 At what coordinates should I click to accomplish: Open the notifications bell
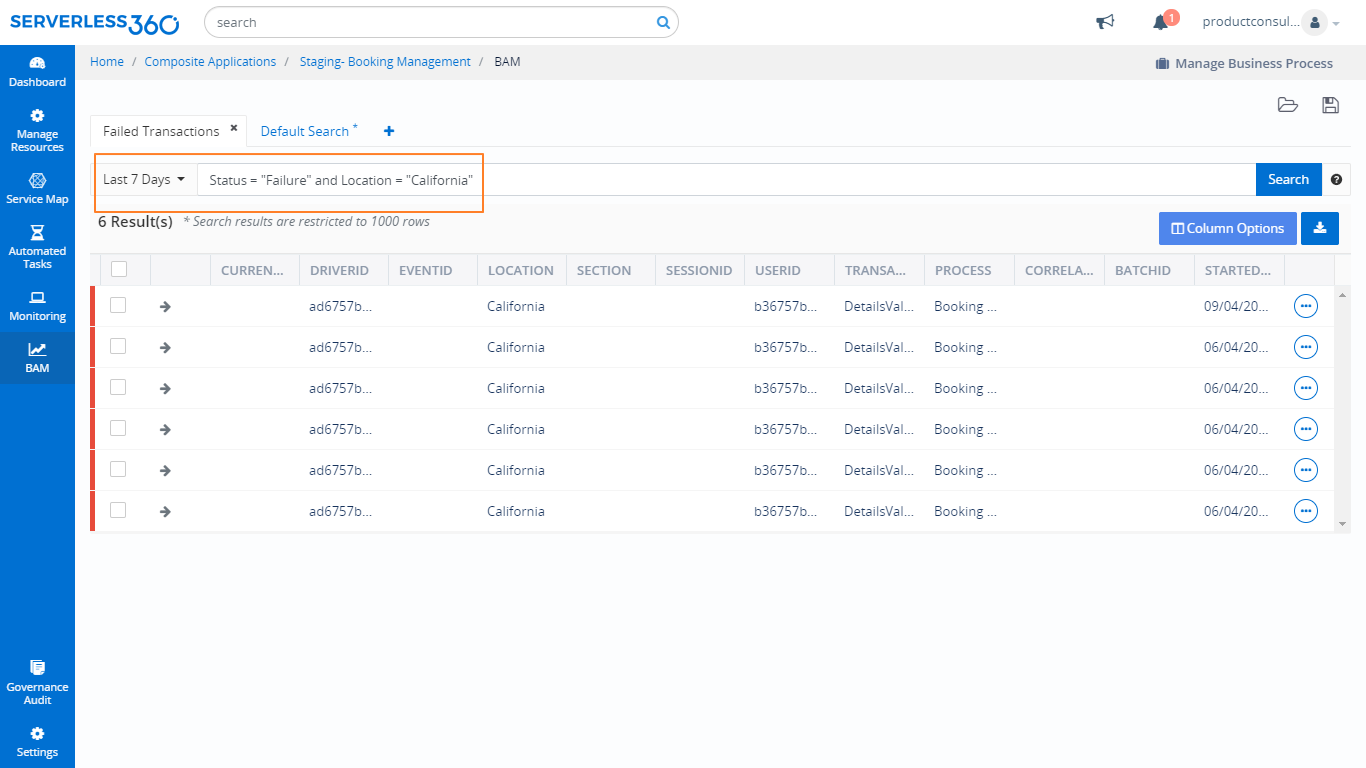pos(1160,22)
